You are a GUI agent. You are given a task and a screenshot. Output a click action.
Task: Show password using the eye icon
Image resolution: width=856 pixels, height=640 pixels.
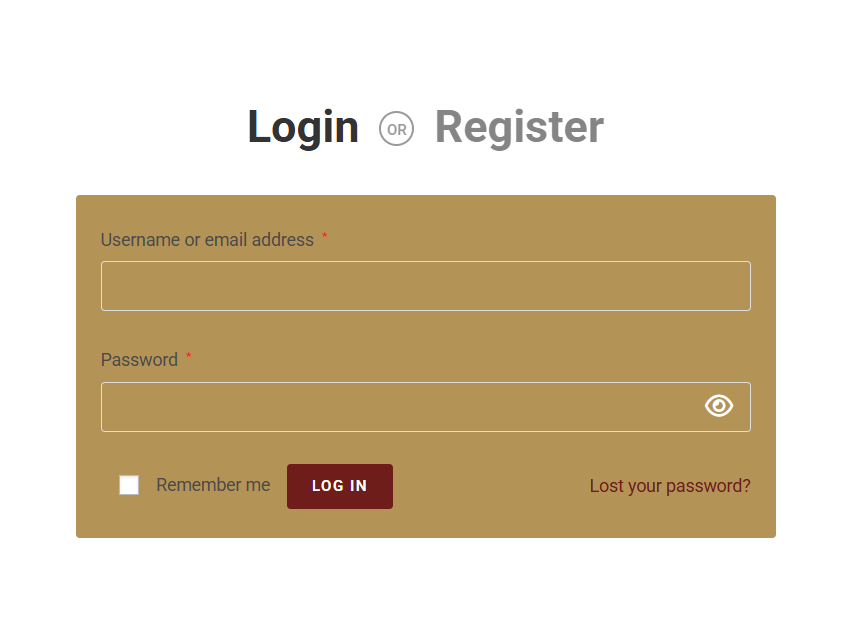pyautogui.click(x=718, y=406)
